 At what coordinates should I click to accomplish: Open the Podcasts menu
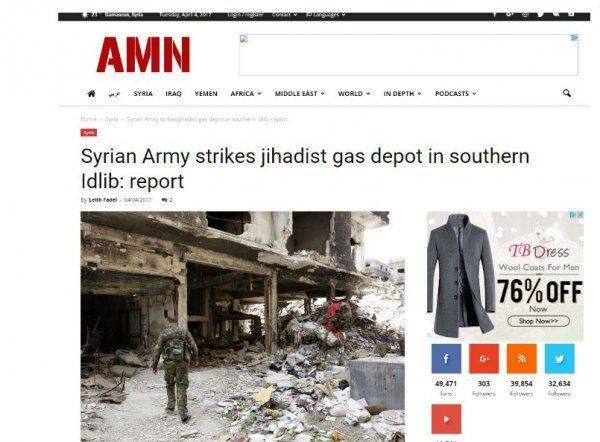(455, 93)
